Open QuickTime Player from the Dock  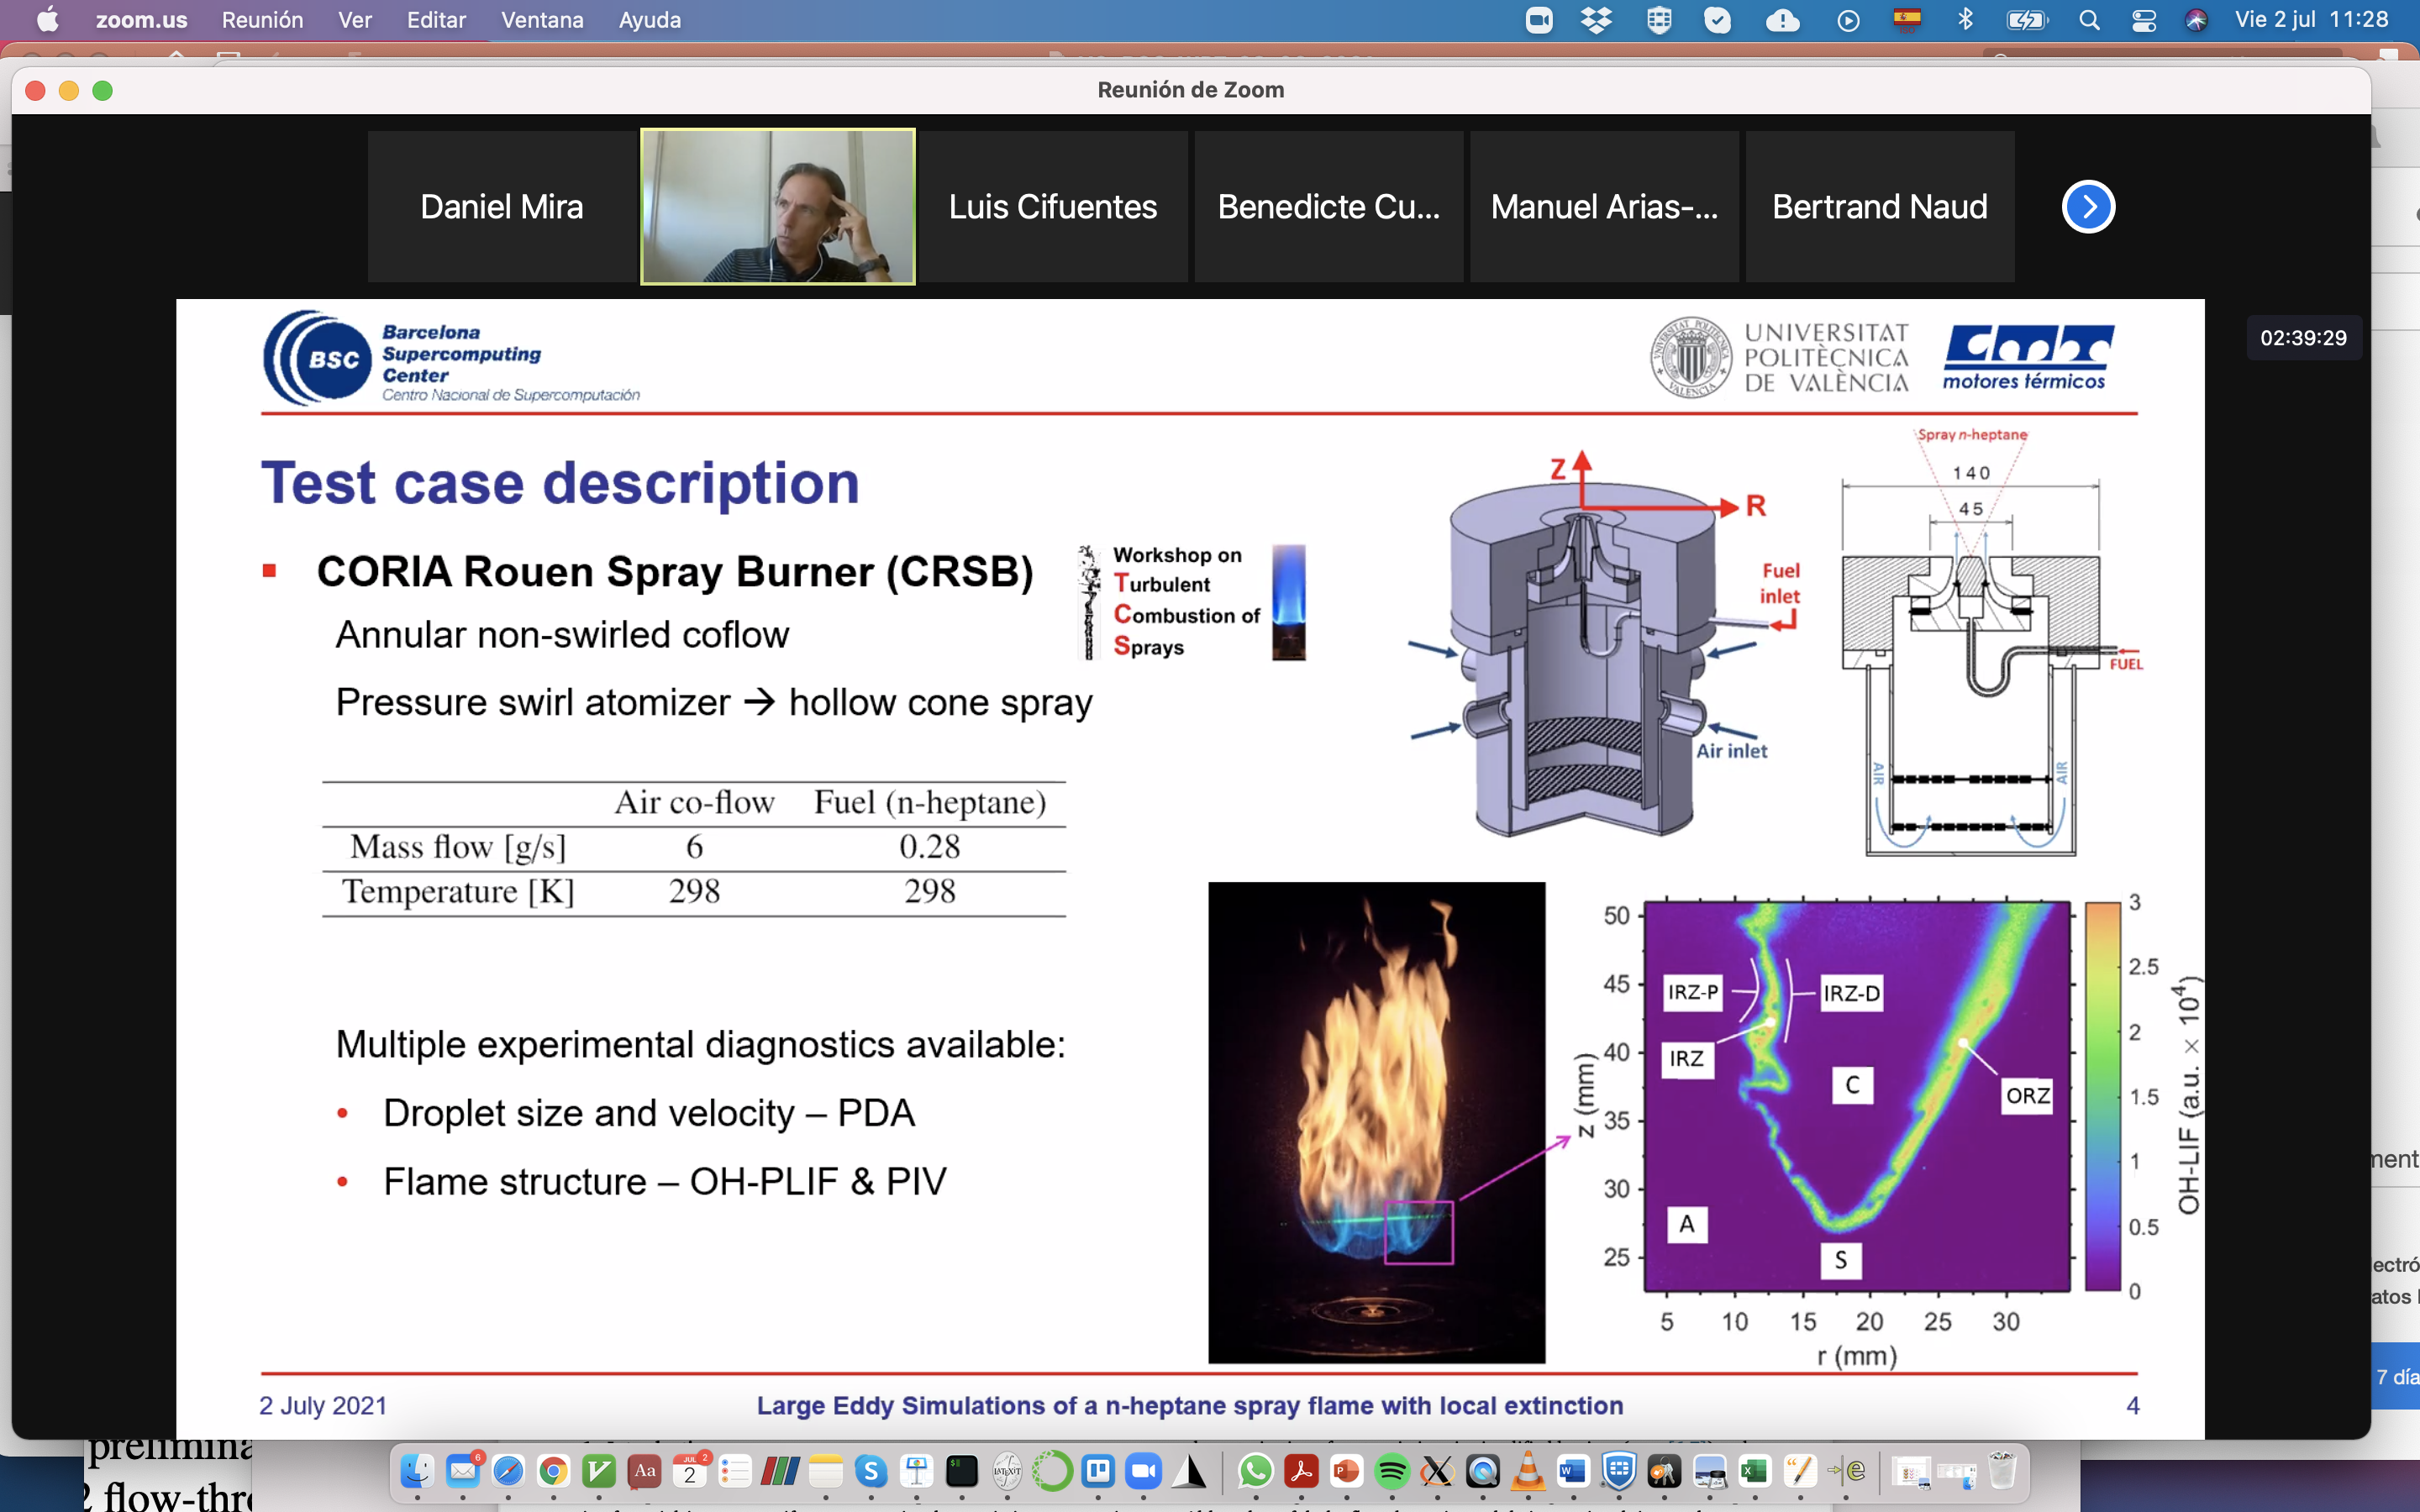(x=1483, y=1471)
